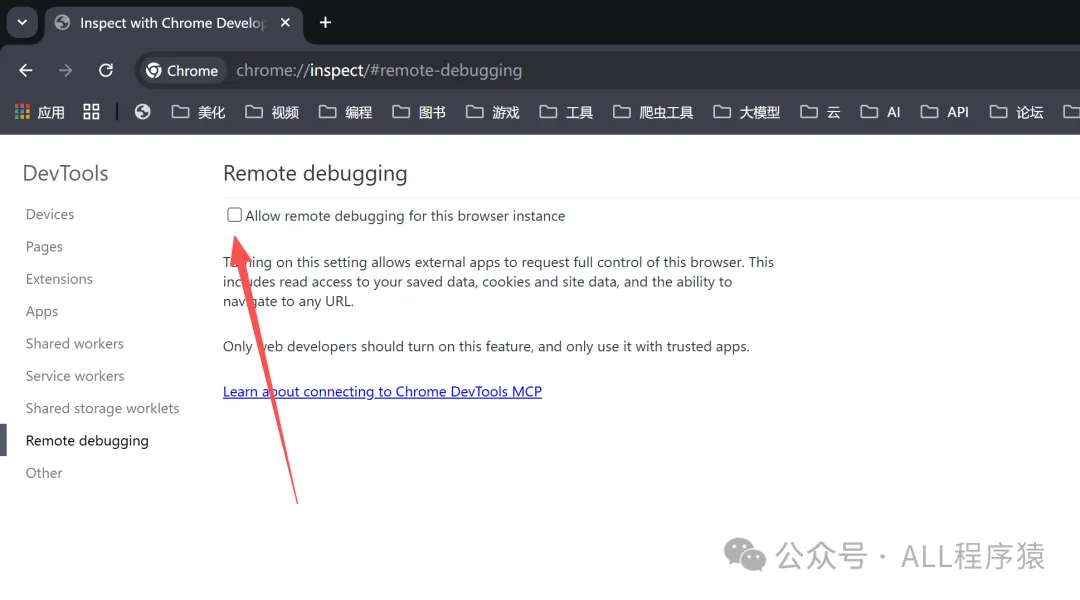The width and height of the screenshot is (1080, 600).
Task: Select Shared storage worklets in sidebar
Action: pos(103,408)
